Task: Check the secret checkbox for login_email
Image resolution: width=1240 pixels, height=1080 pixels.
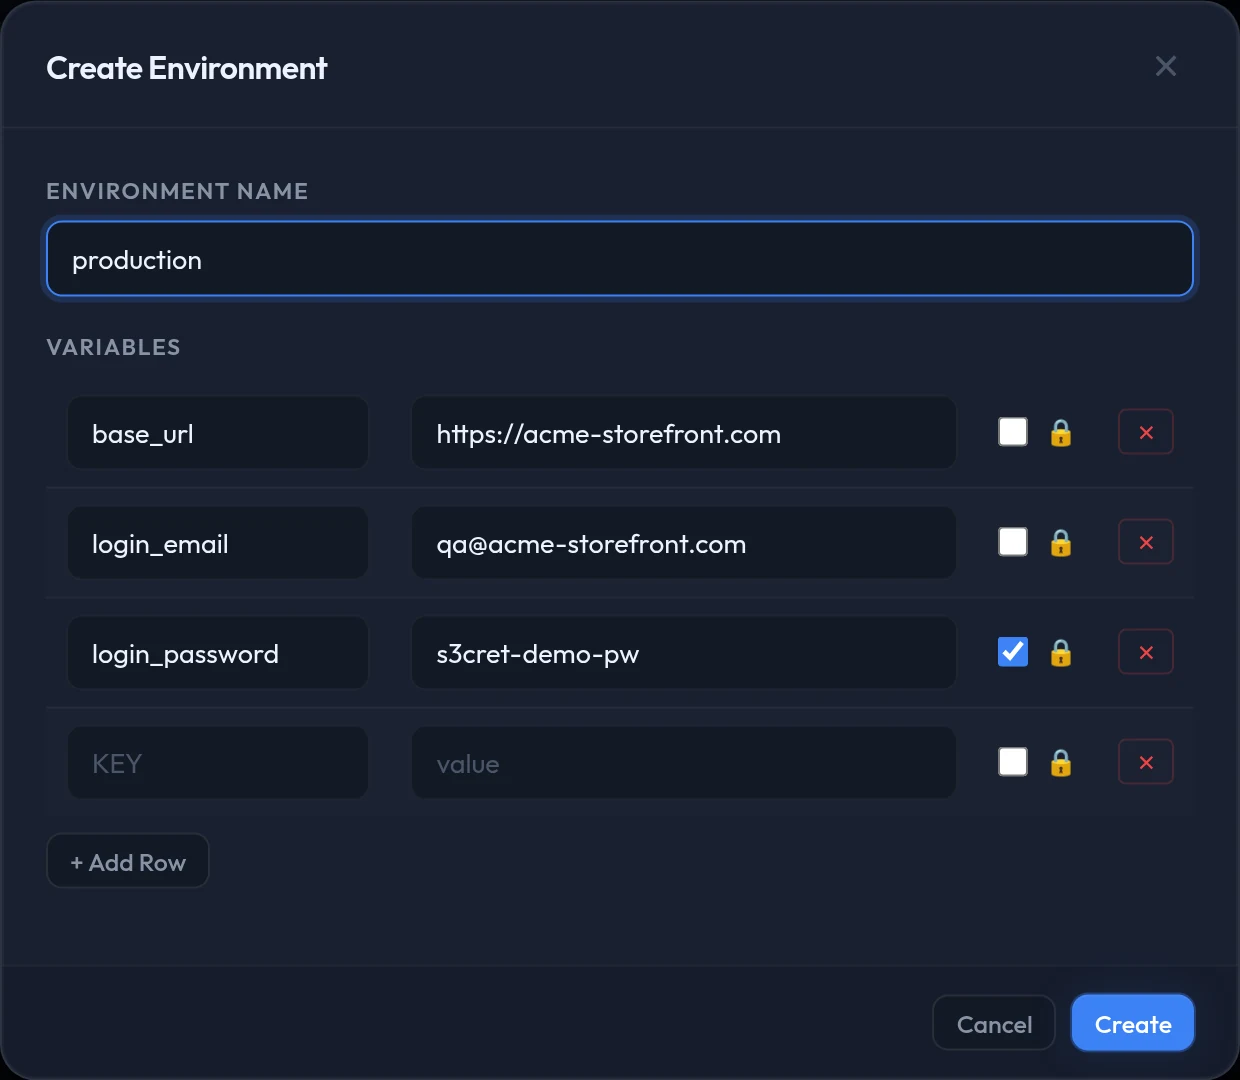Action: (x=1013, y=542)
